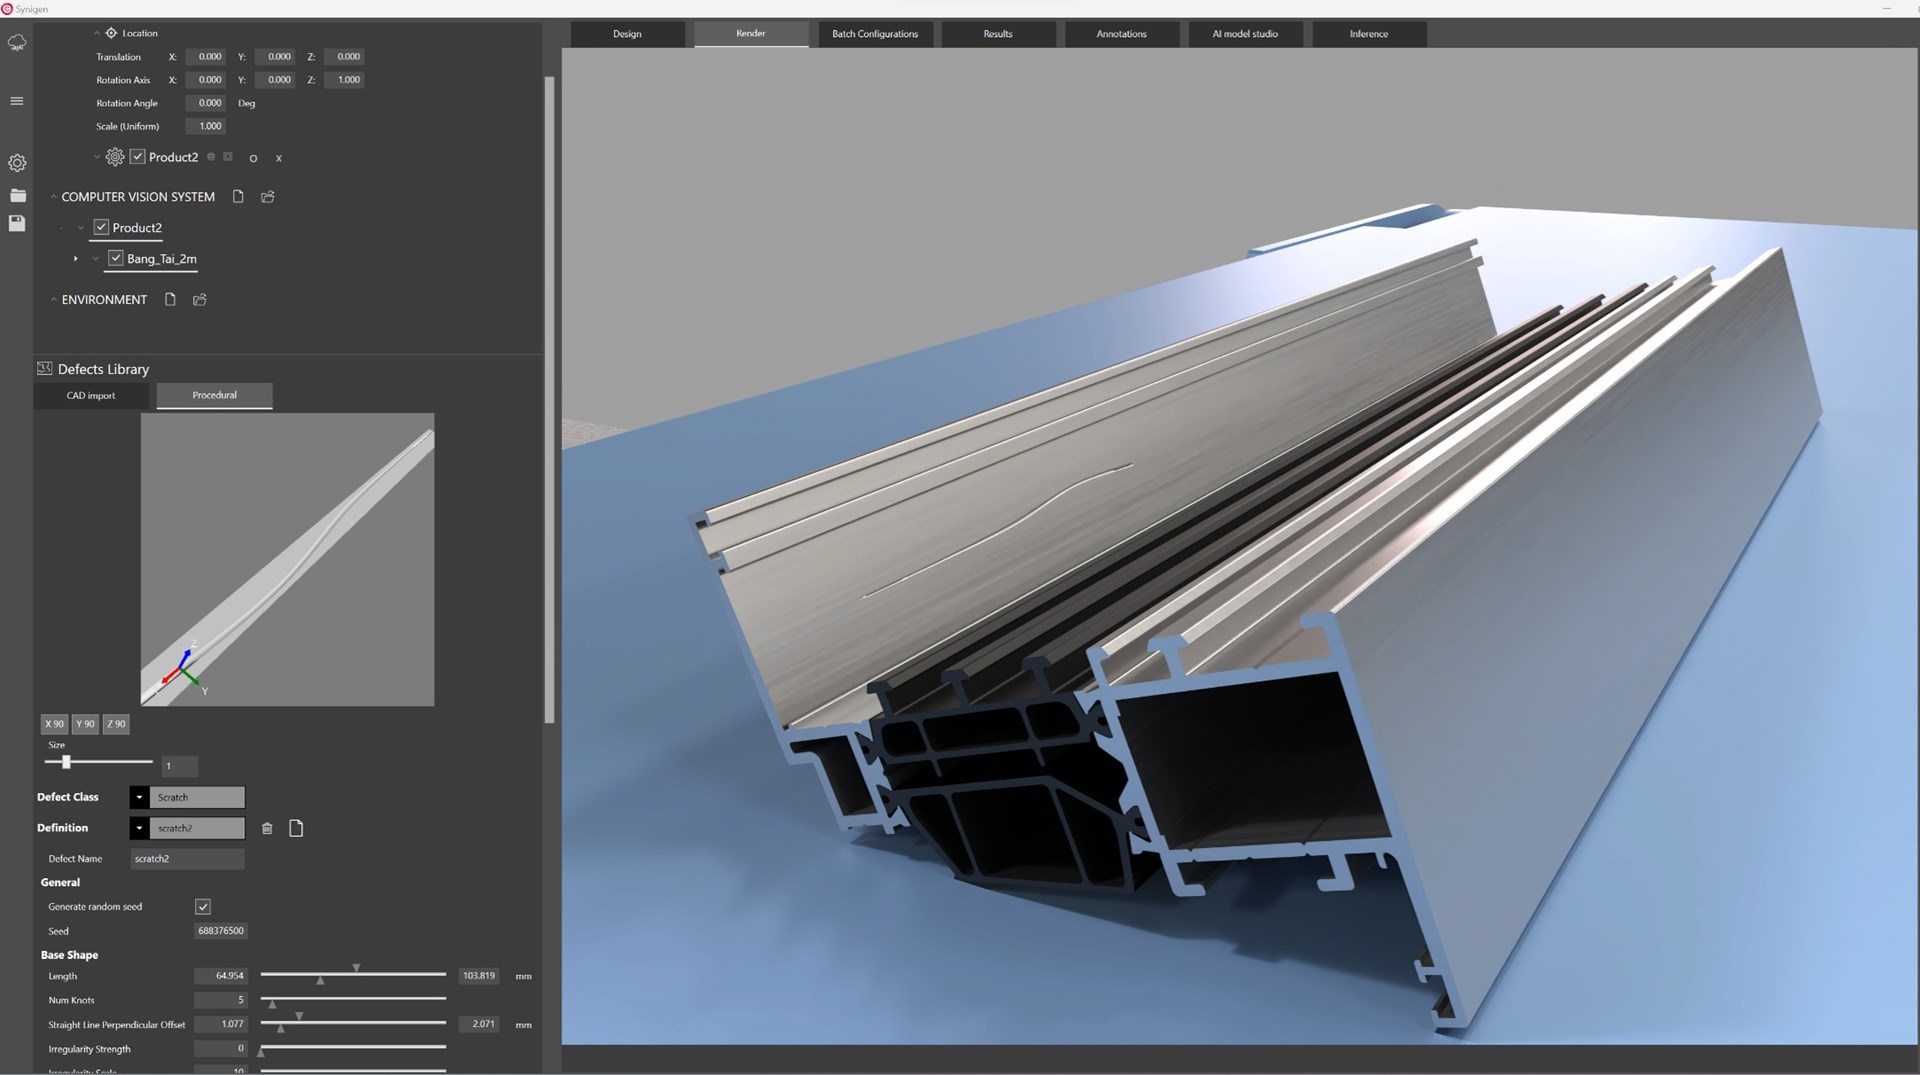
Task: Click the Defect Name input field
Action: click(x=187, y=859)
